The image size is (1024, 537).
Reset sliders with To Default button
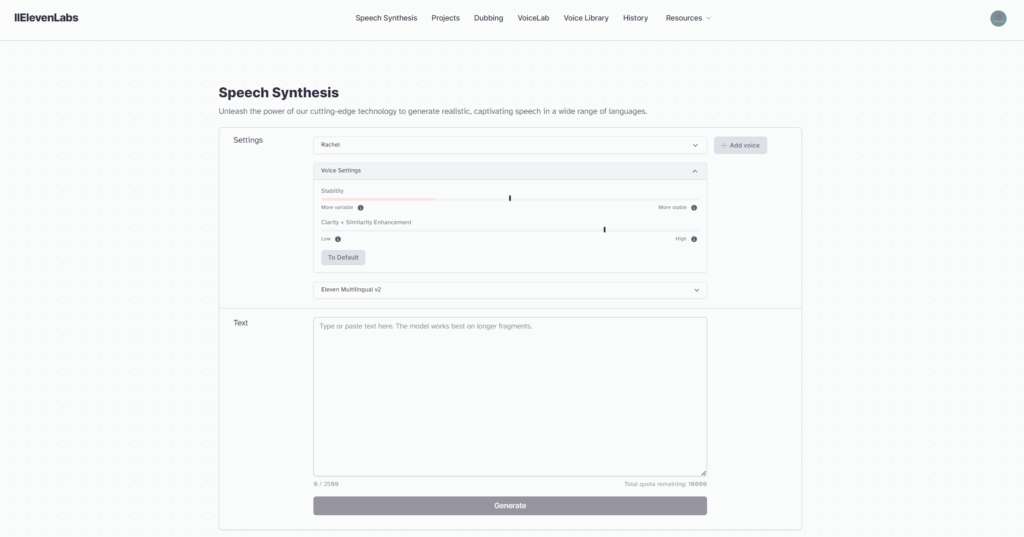coord(343,257)
